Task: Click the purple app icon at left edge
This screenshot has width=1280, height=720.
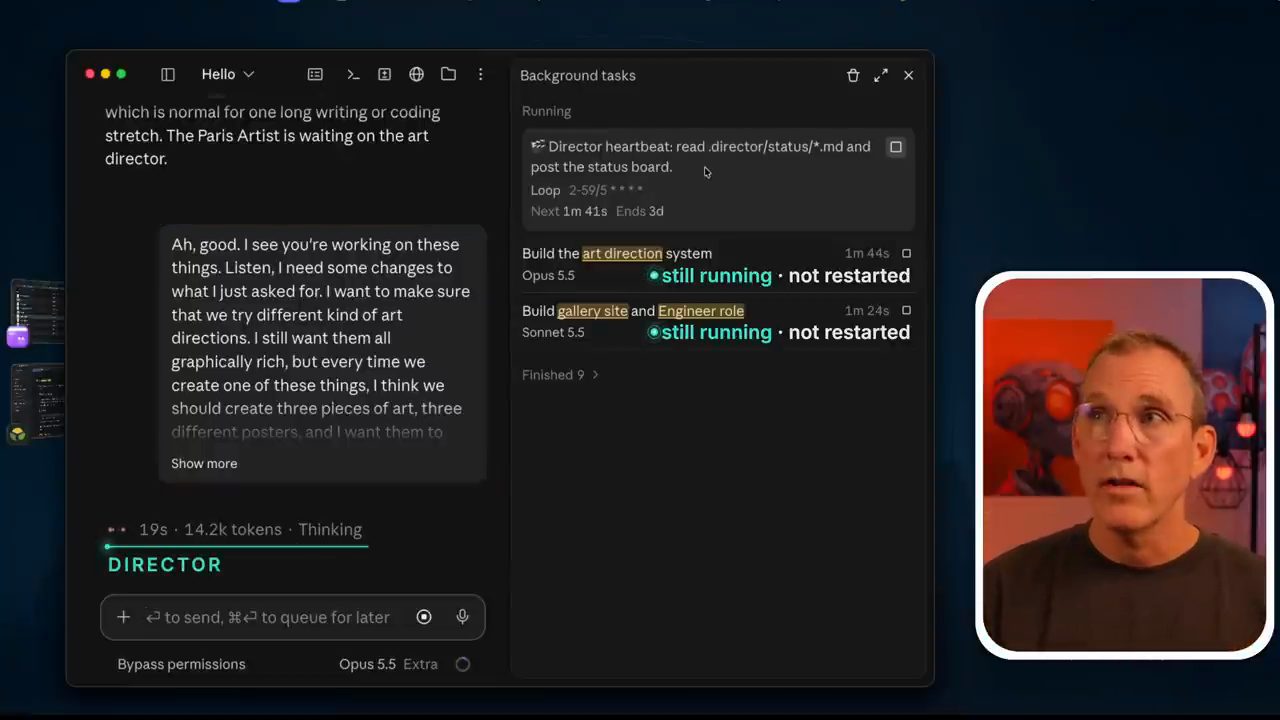Action: coord(17,337)
